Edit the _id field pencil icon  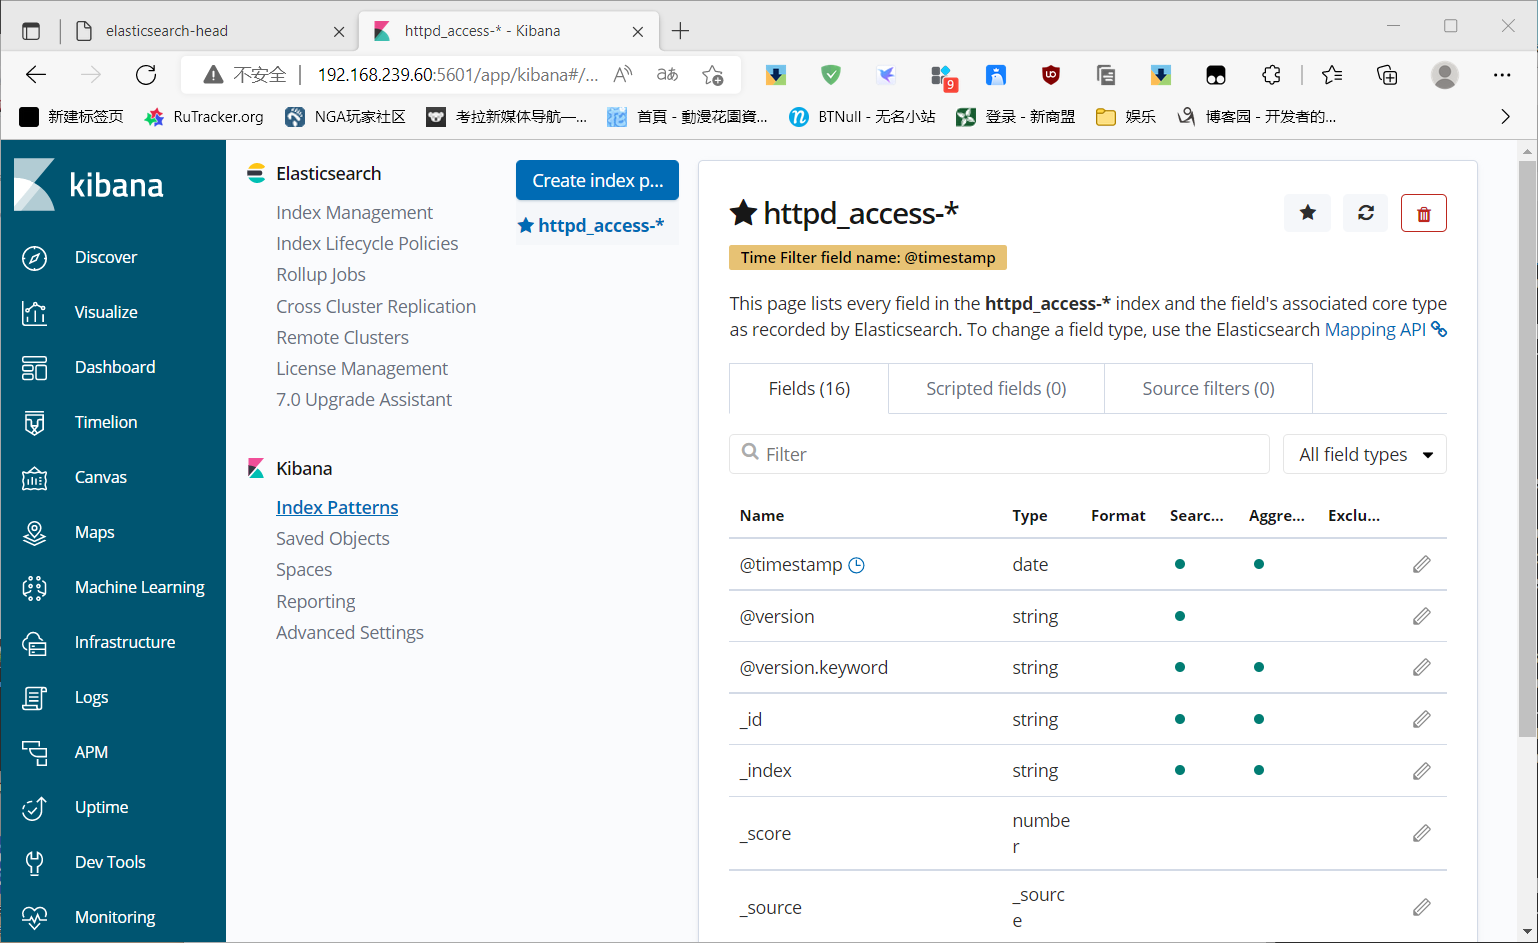pos(1421,719)
